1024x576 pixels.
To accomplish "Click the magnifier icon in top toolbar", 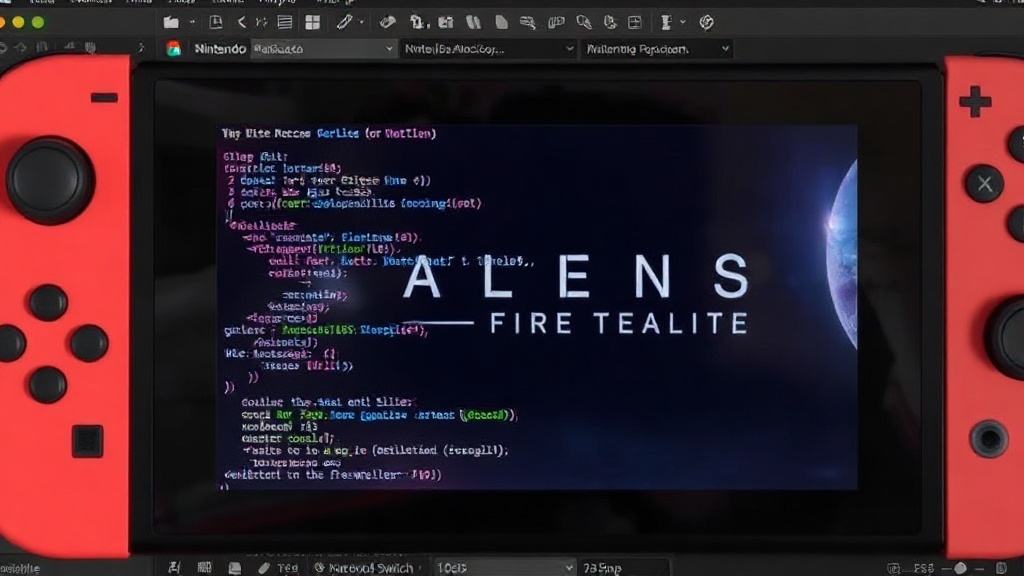I will [583, 22].
